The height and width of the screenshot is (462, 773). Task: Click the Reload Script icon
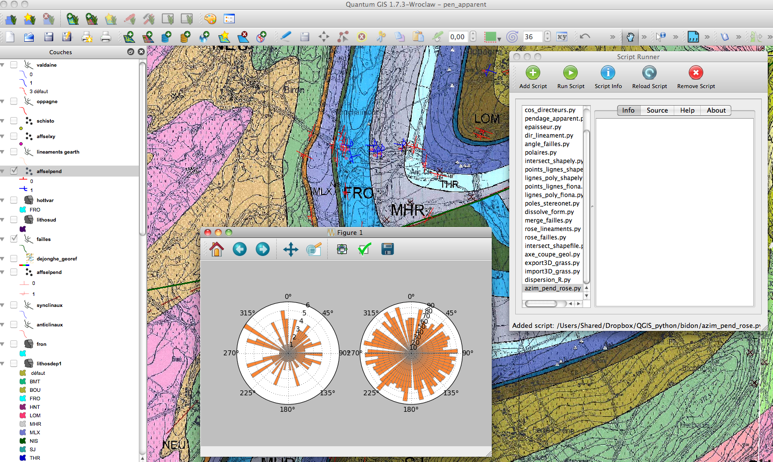[649, 74]
